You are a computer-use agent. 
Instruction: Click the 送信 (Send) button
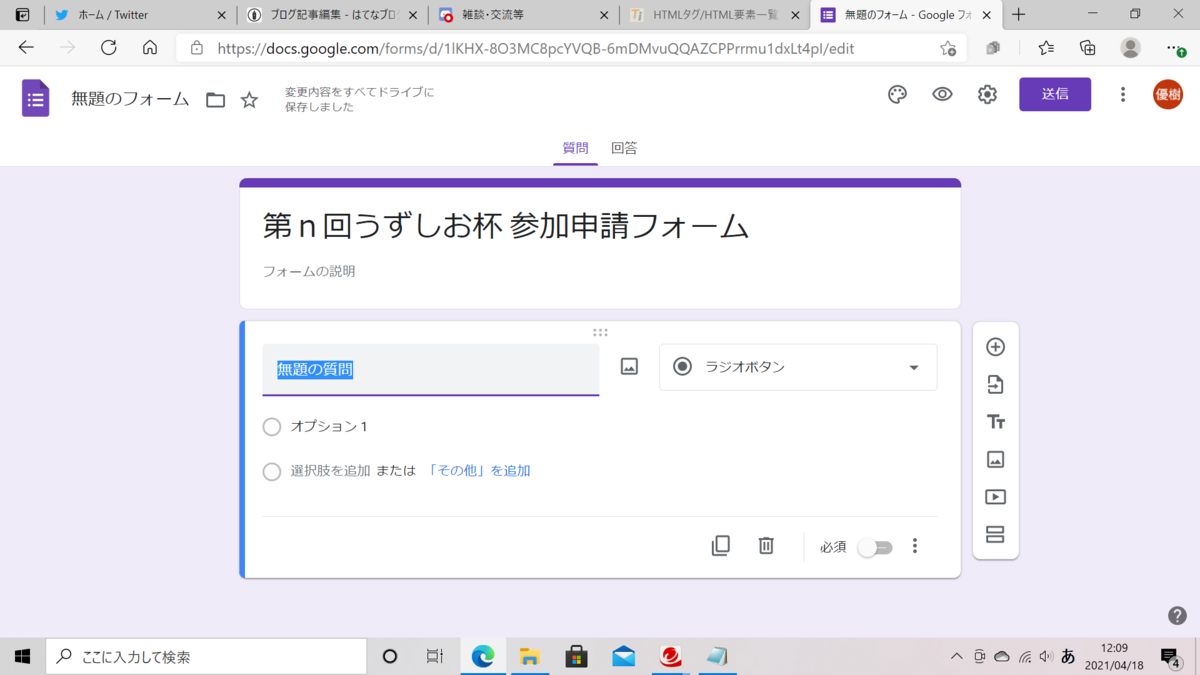[x=1055, y=94]
